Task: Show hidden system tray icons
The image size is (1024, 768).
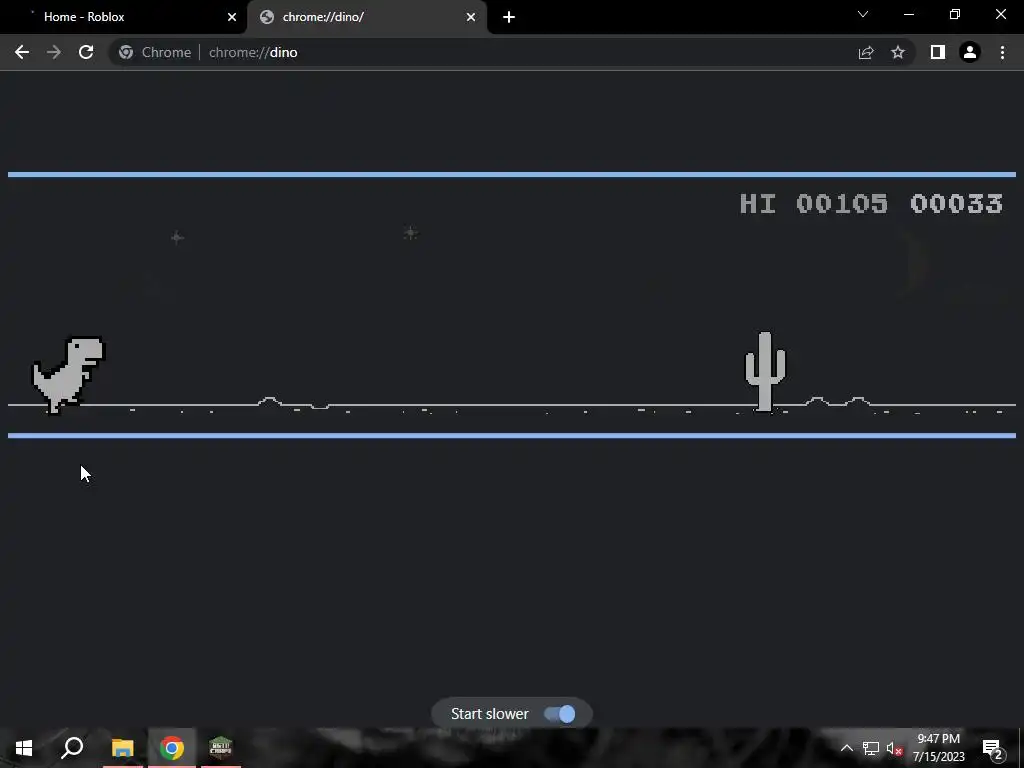Action: 846,748
